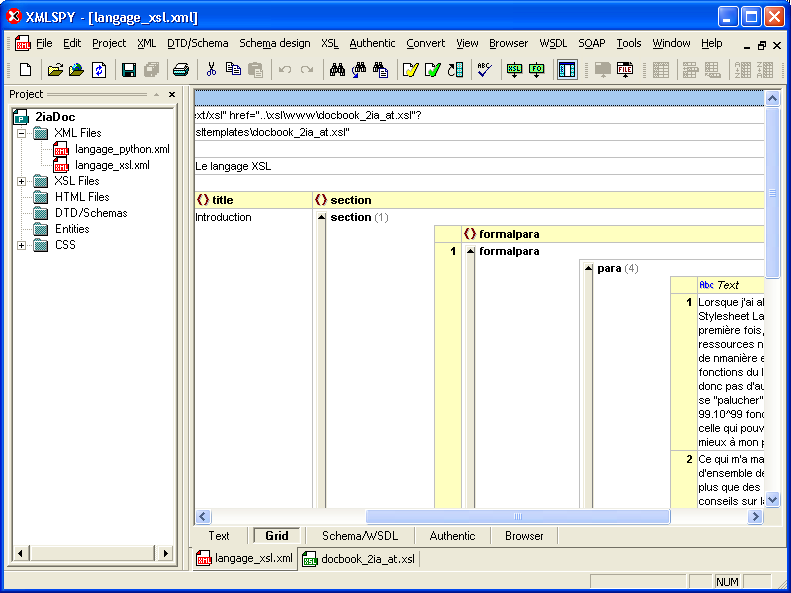
Task: Click the Open file folder icon
Action: (x=55, y=70)
